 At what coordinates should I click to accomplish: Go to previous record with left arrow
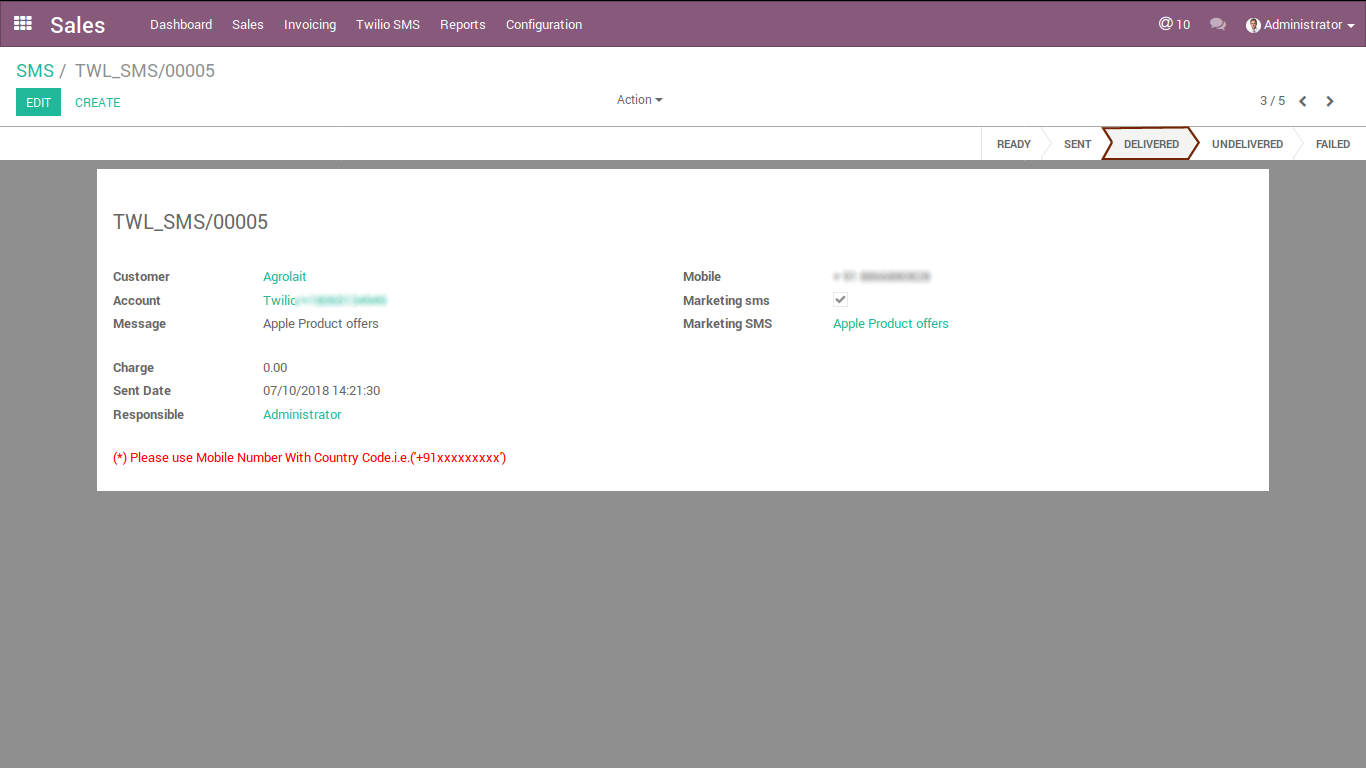(x=1303, y=101)
